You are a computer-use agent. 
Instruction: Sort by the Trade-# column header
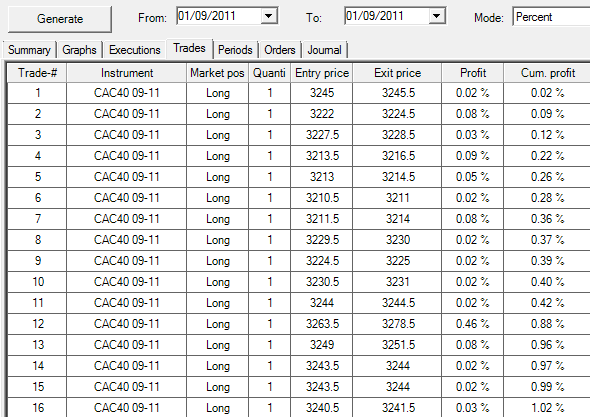coord(37,73)
